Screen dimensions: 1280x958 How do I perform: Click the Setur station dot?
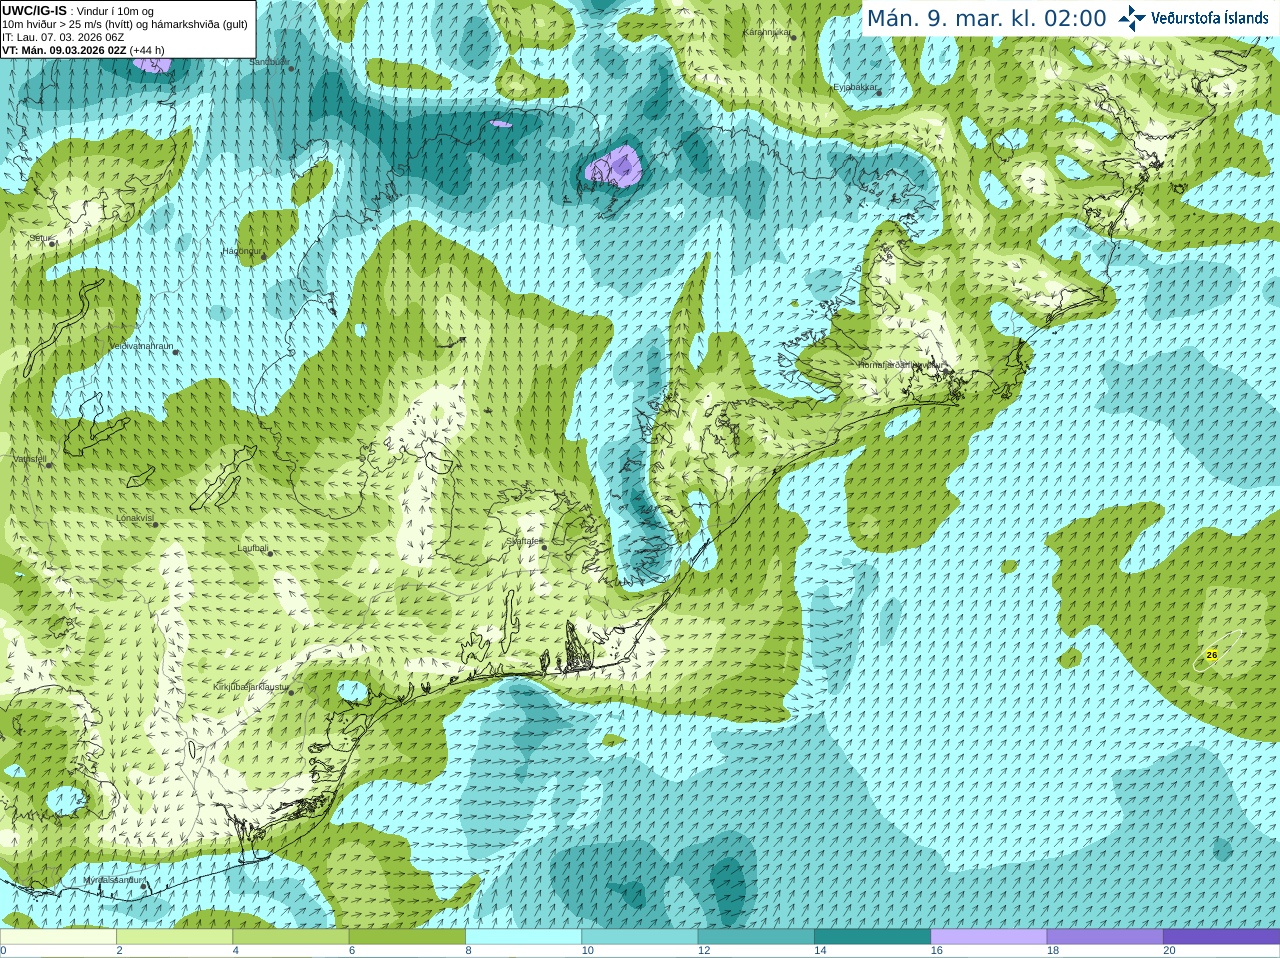tap(52, 243)
